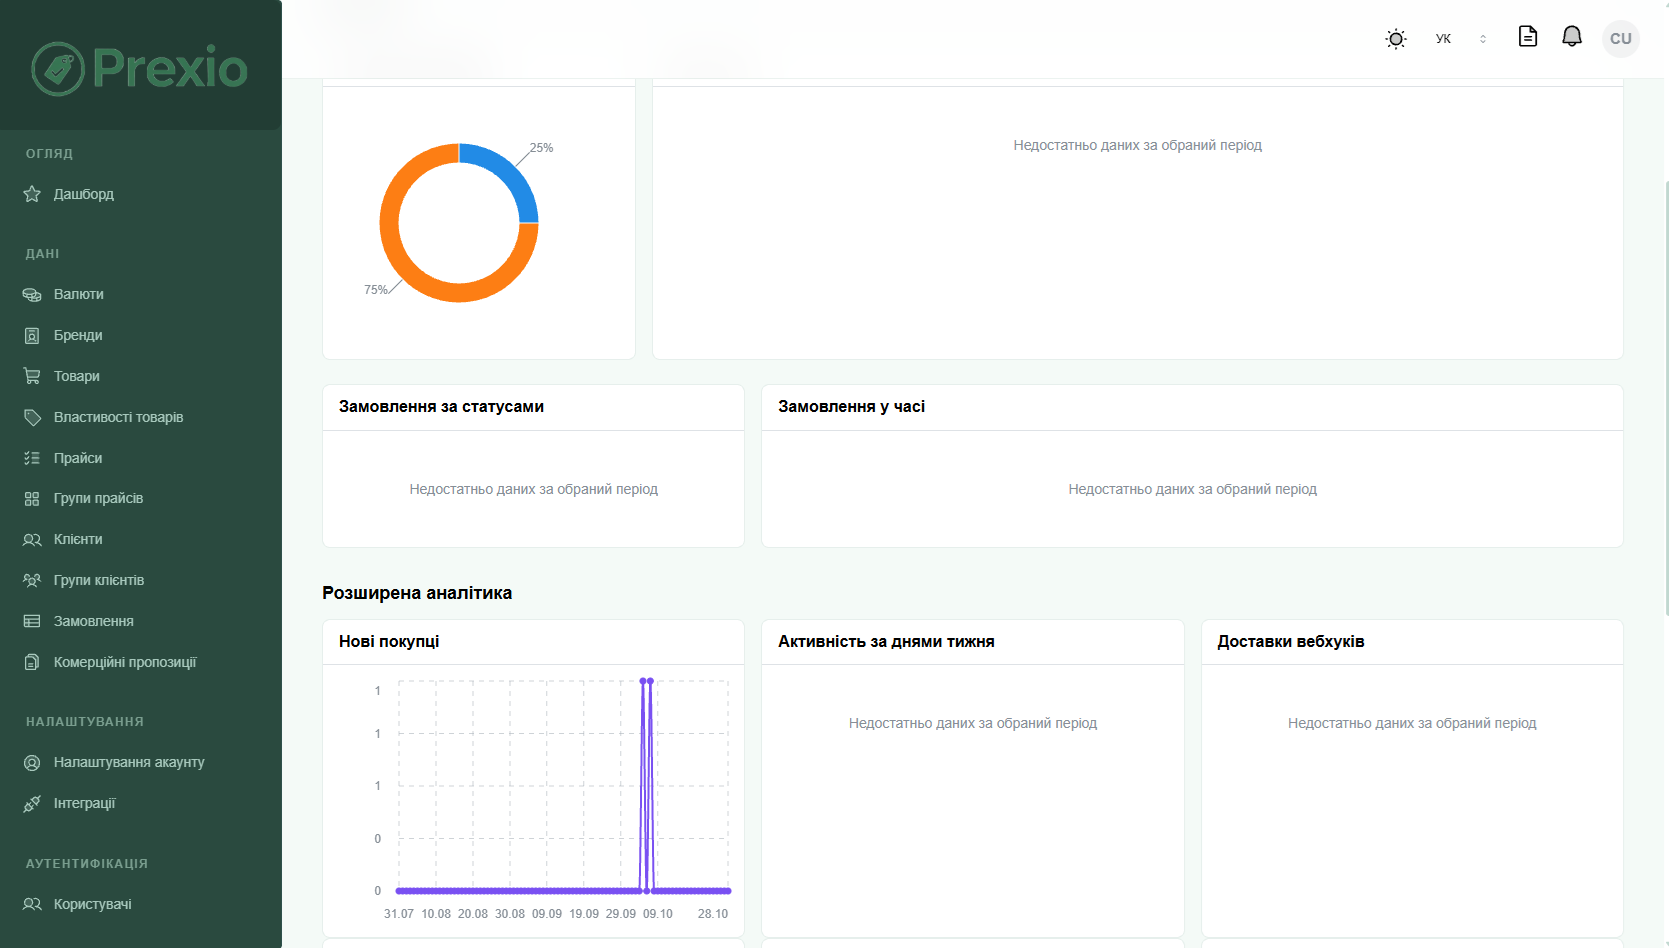
Task: Open the УК language dropdown
Action: point(1461,39)
